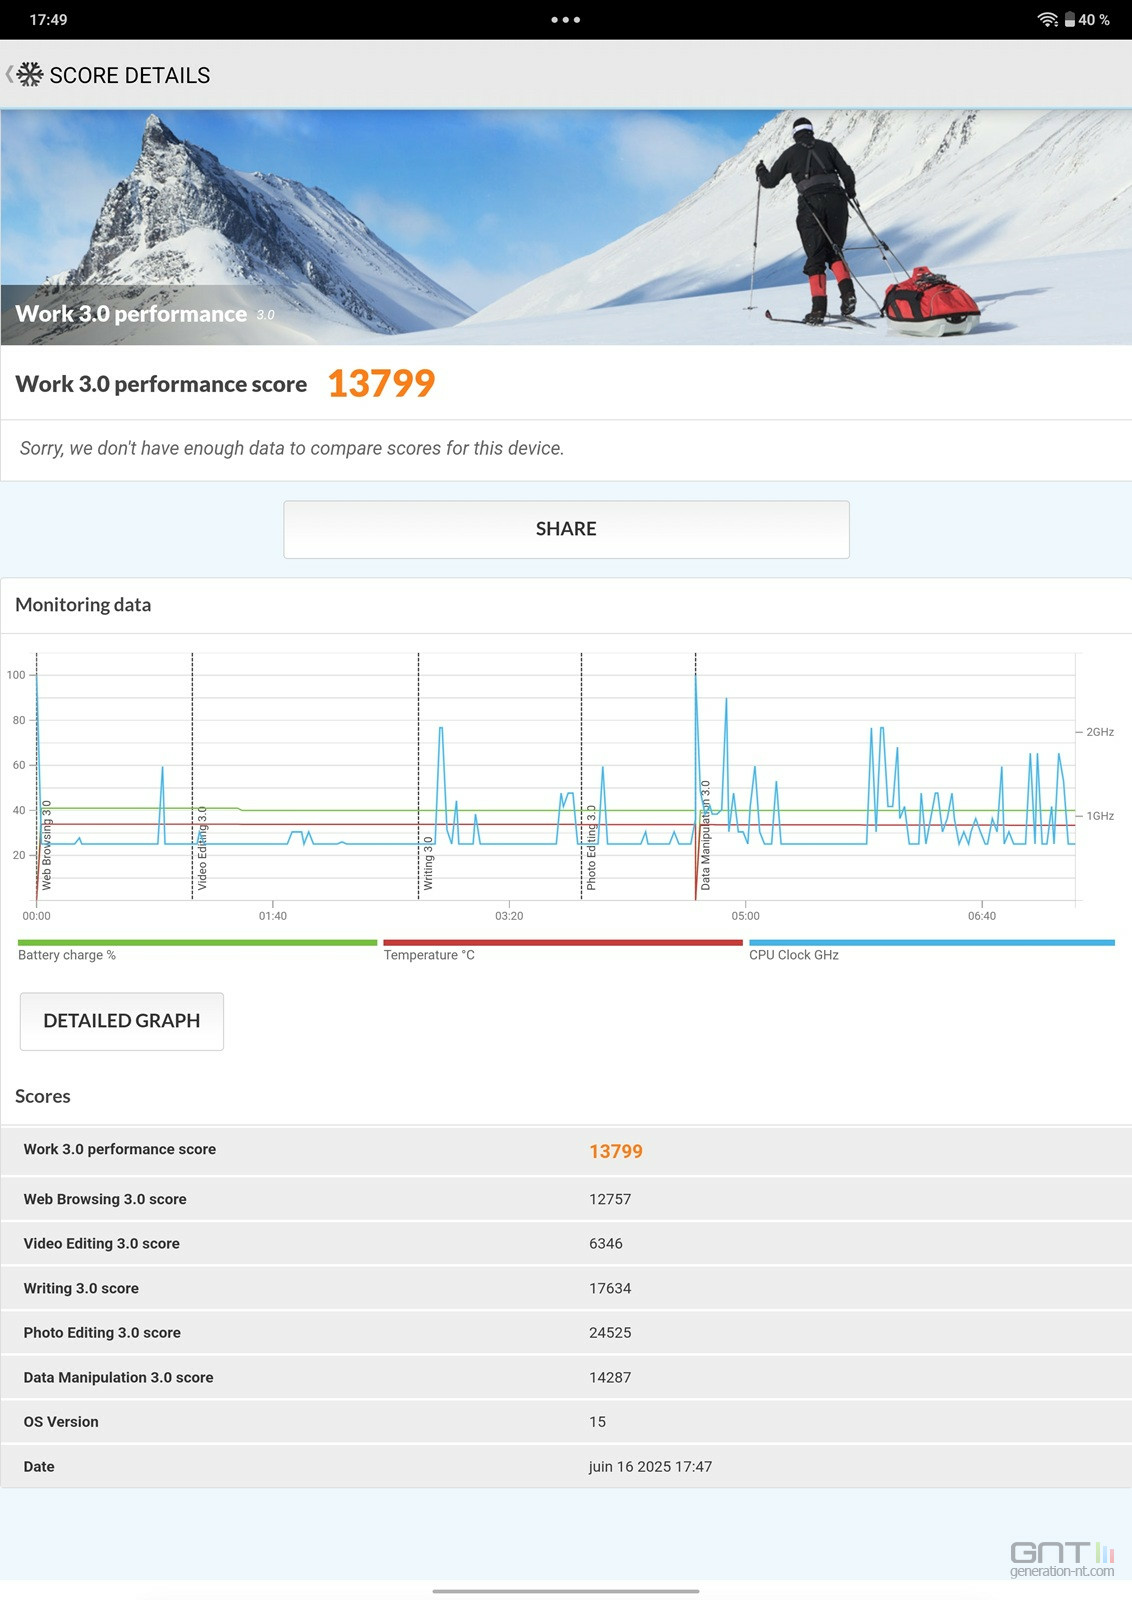Tap the orange 13799 headline score

(381, 383)
